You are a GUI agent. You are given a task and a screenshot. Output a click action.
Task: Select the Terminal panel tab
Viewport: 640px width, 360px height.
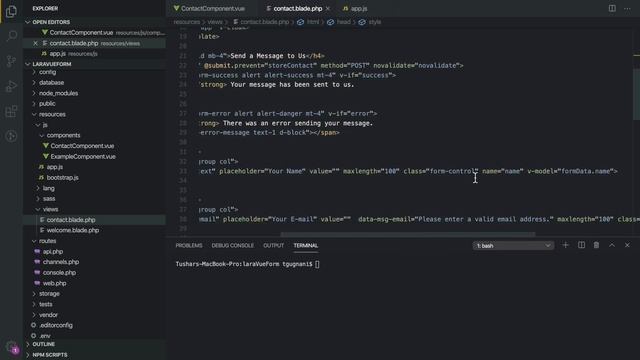pos(306,245)
